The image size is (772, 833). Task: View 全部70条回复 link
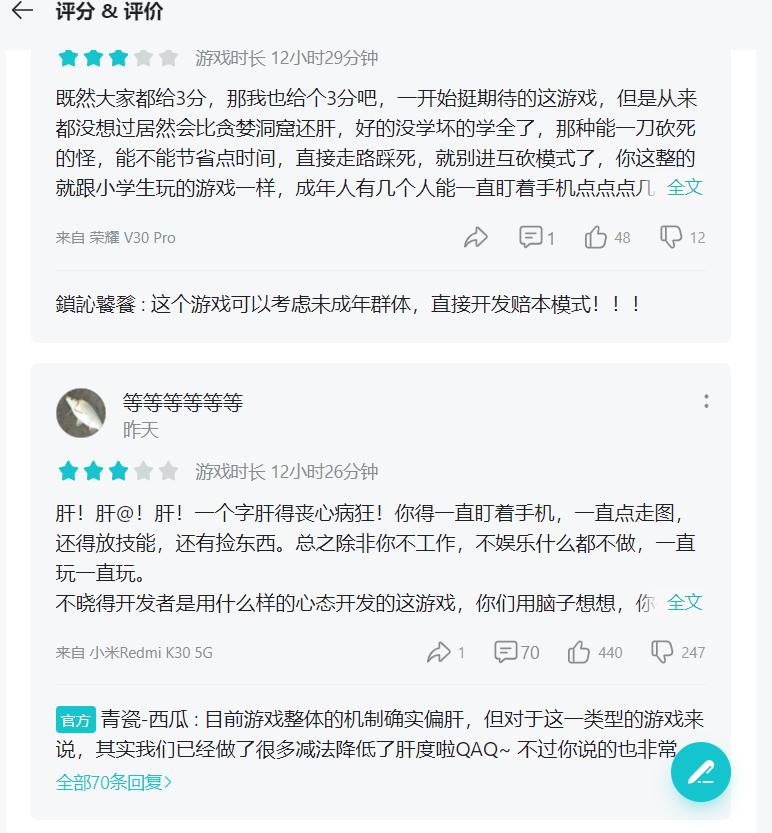114,782
